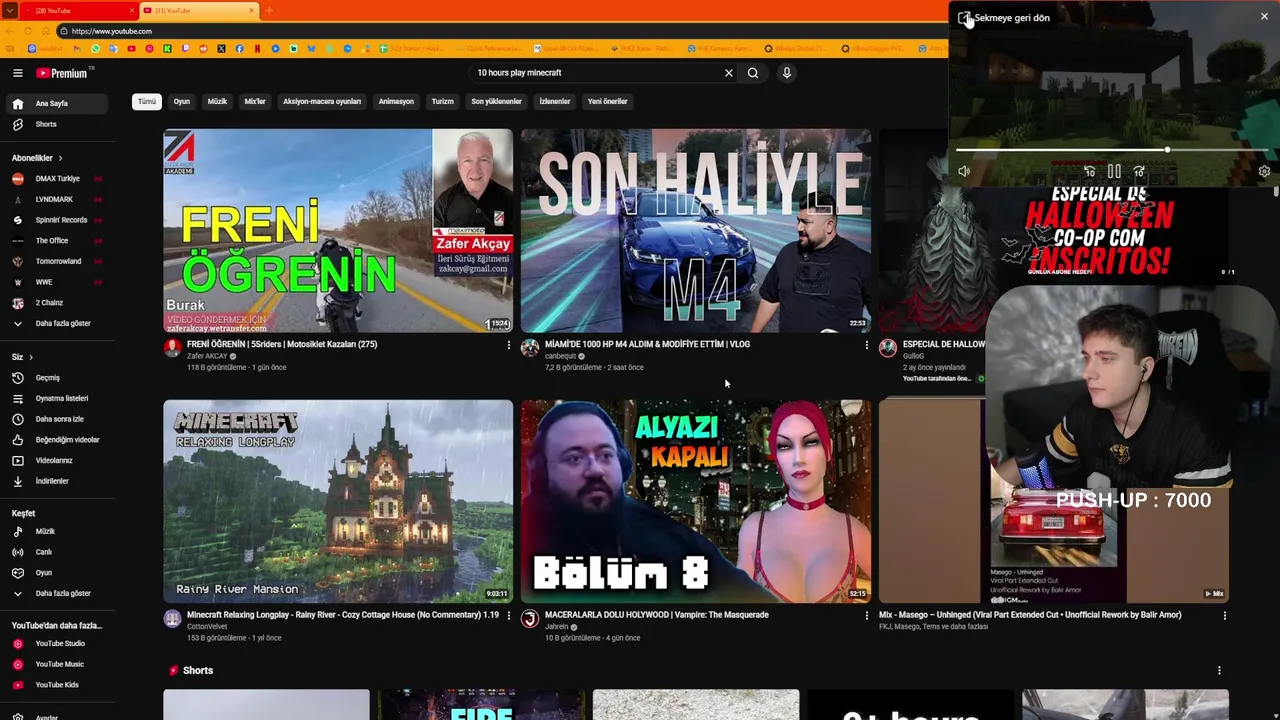Open Zafer AKÇAY channel name link
Image resolution: width=1280 pixels, height=720 pixels.
click(x=207, y=356)
